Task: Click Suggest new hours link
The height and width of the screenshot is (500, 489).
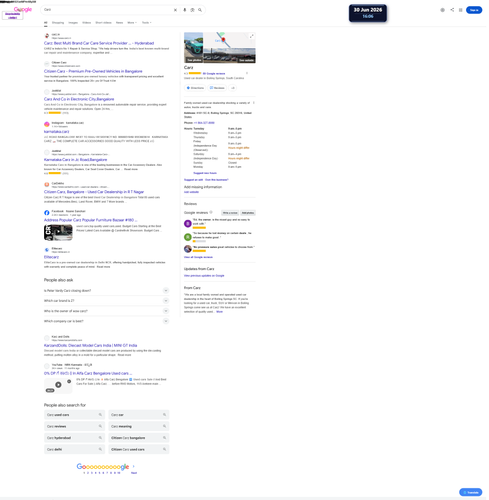Action: (205, 173)
